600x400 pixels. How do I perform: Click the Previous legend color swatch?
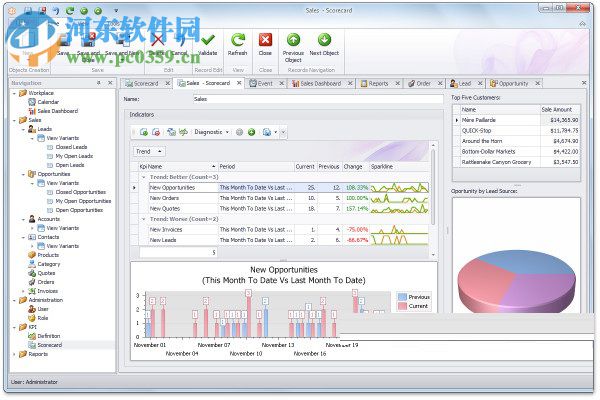point(402,297)
